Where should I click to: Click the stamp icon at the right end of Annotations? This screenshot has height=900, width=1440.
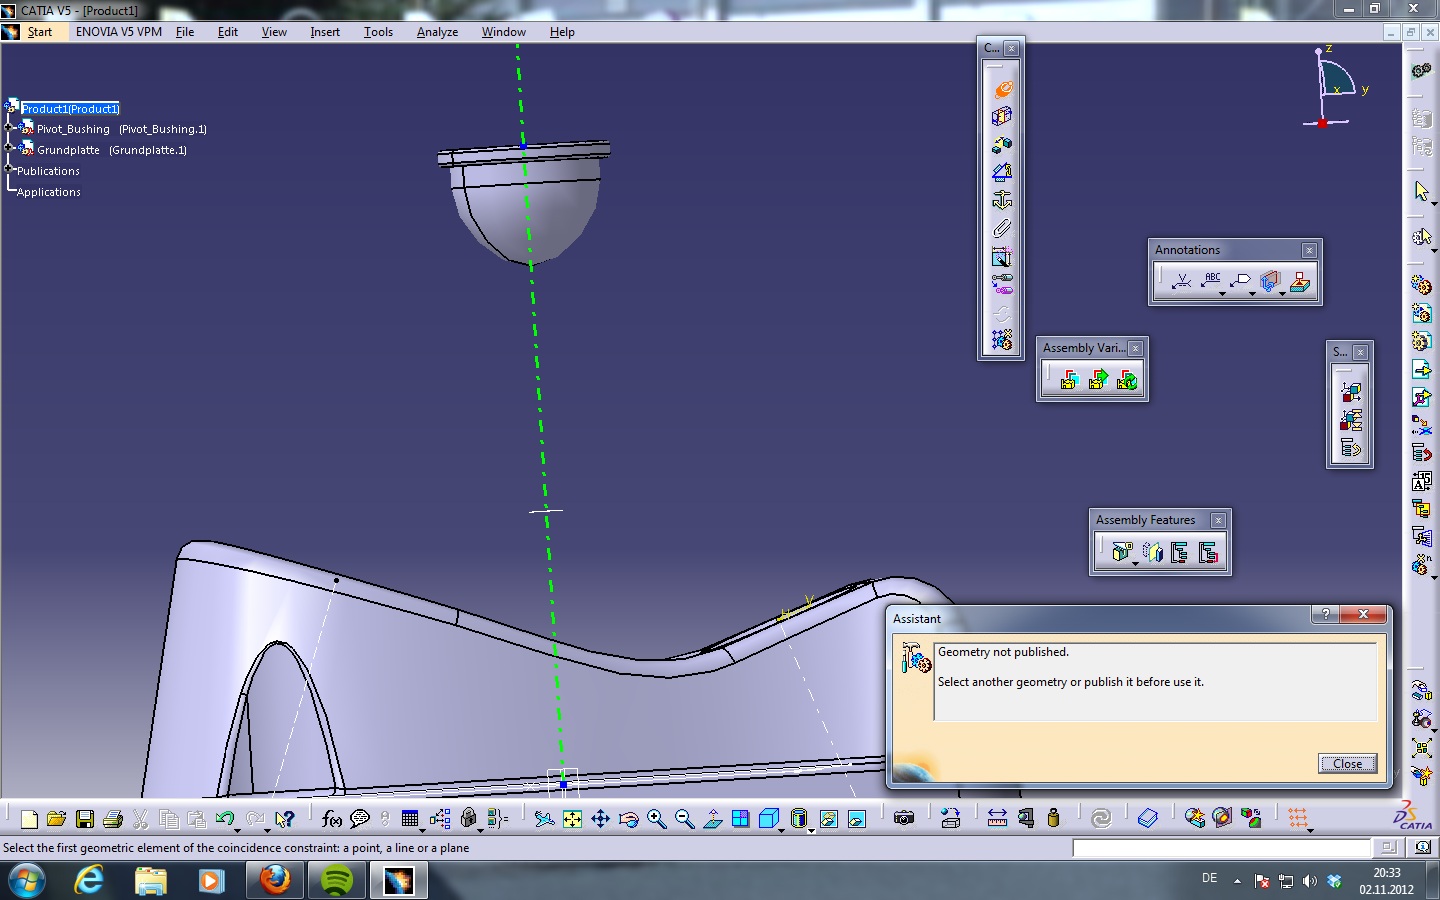(x=1300, y=282)
